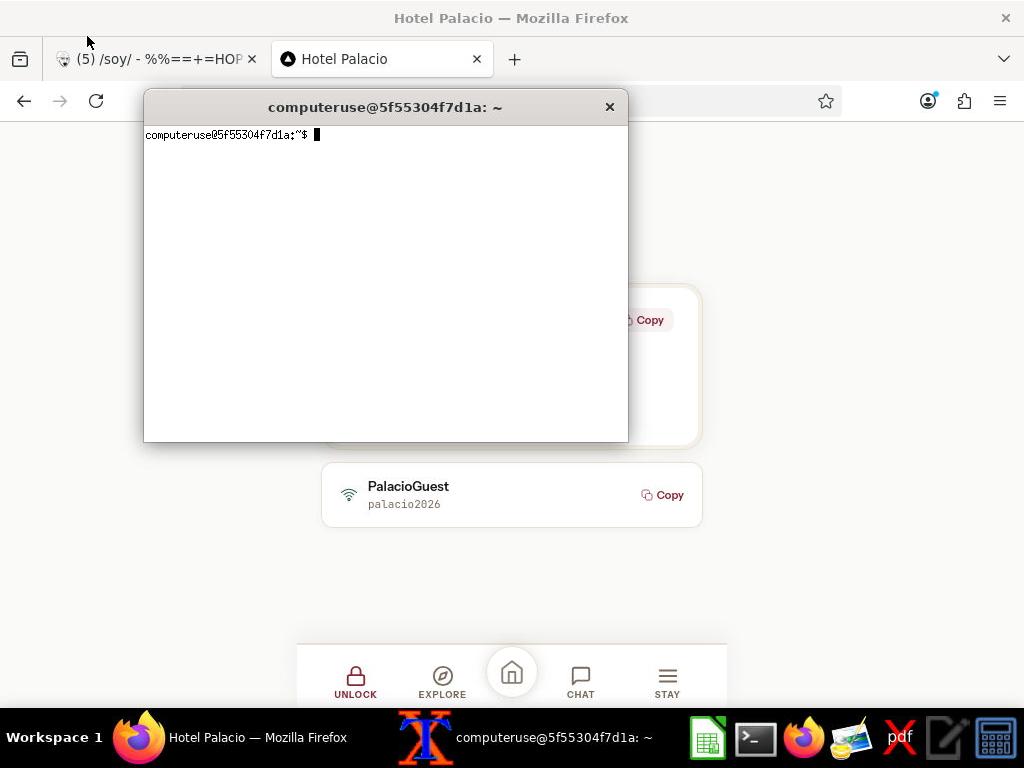The height and width of the screenshot is (768, 1024).
Task: Launch the calculator from taskbar
Action: (996, 738)
